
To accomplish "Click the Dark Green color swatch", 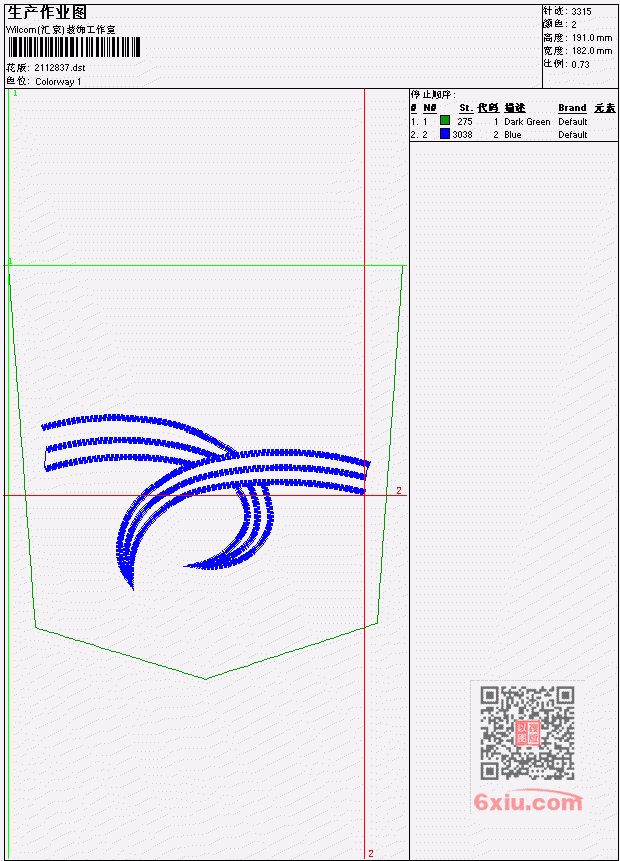I will [x=445, y=120].
